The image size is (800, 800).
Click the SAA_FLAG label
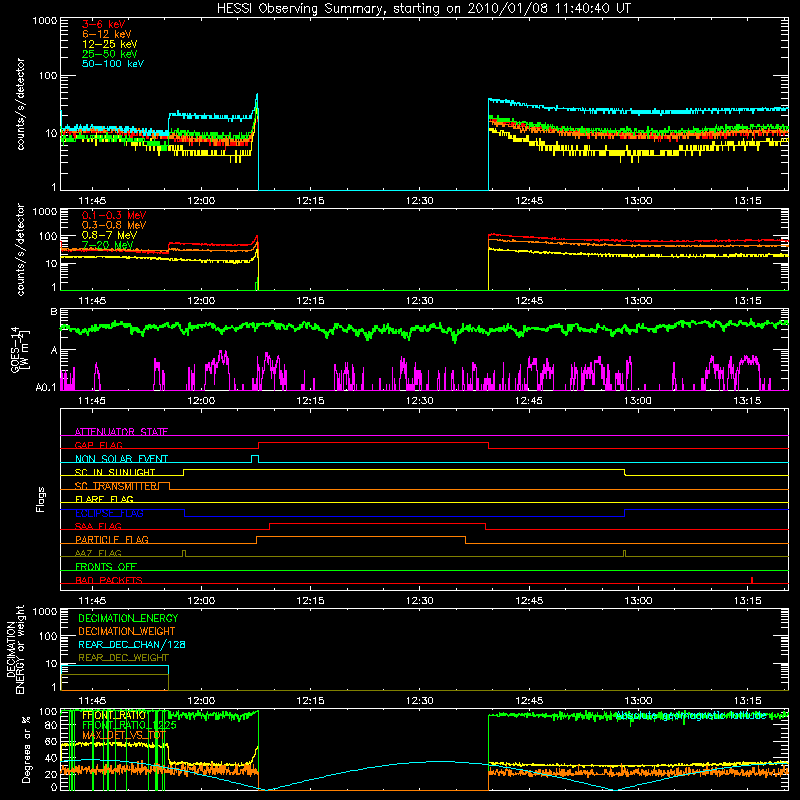click(x=98, y=526)
